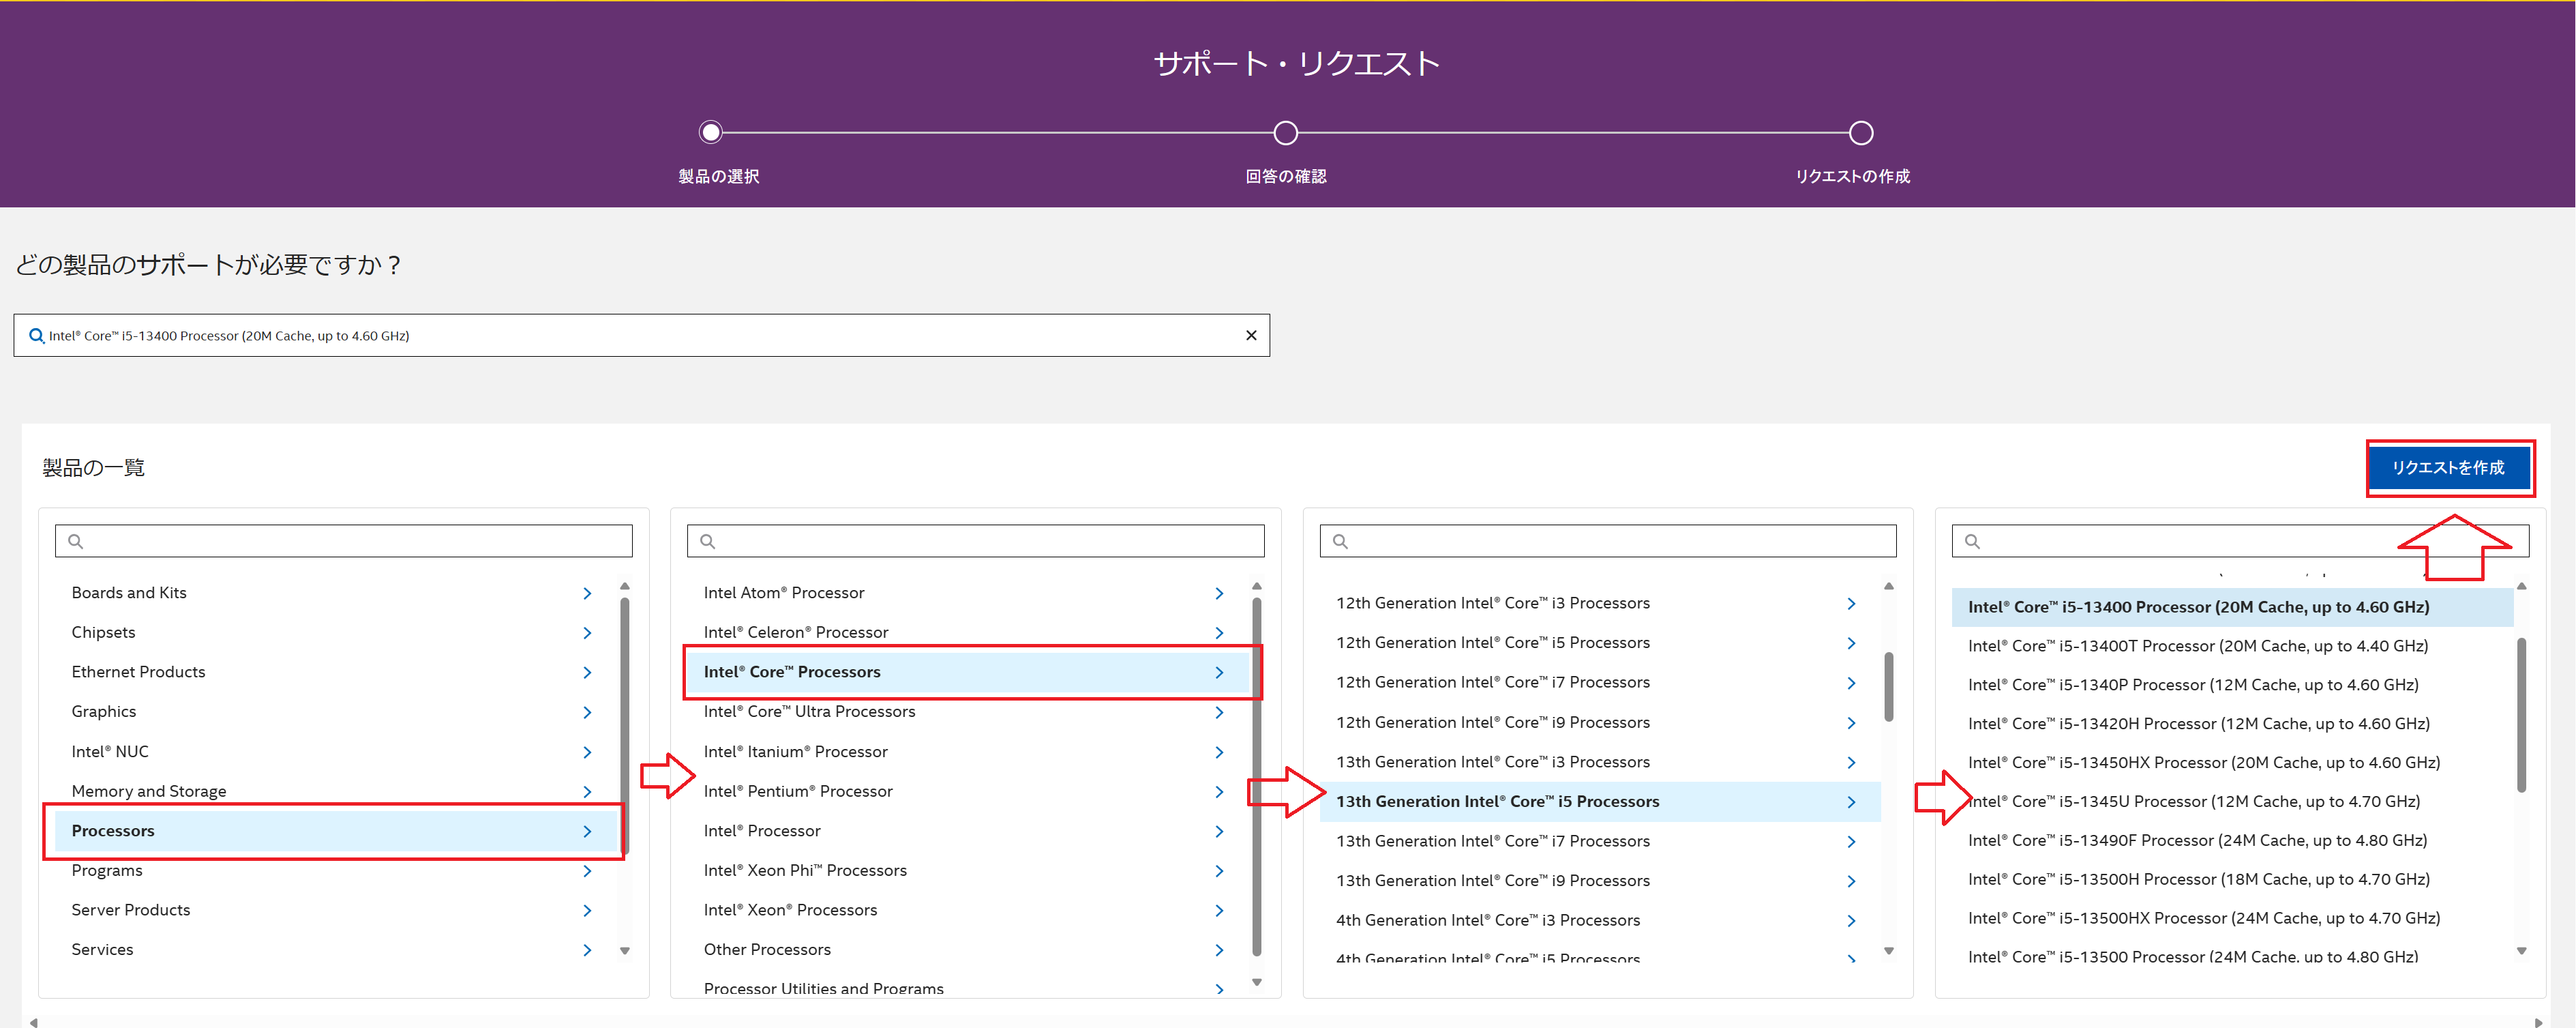Expand the Graphics category chevron
The height and width of the screenshot is (1028, 2576).
[x=587, y=712]
